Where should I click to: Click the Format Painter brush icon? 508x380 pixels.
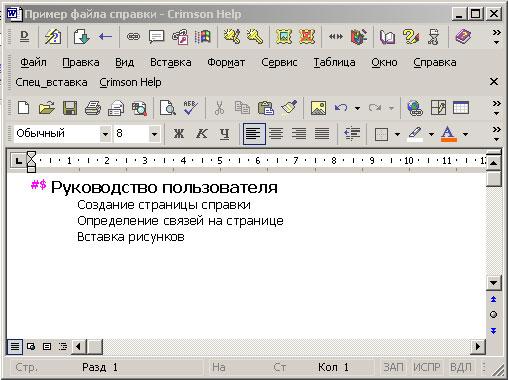click(289, 108)
